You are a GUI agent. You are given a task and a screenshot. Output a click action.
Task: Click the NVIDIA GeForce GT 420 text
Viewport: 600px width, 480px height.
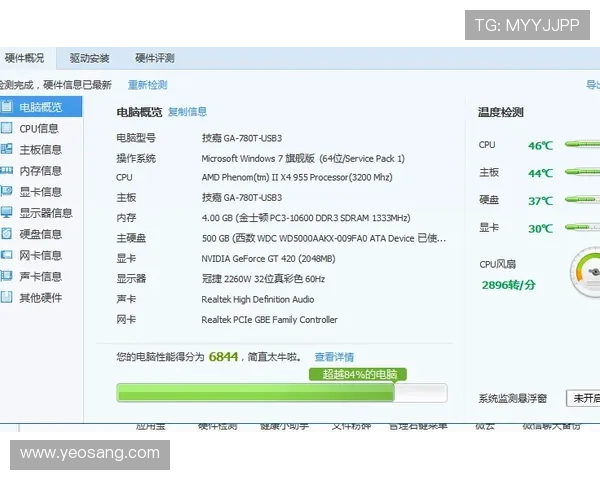pos(268,259)
